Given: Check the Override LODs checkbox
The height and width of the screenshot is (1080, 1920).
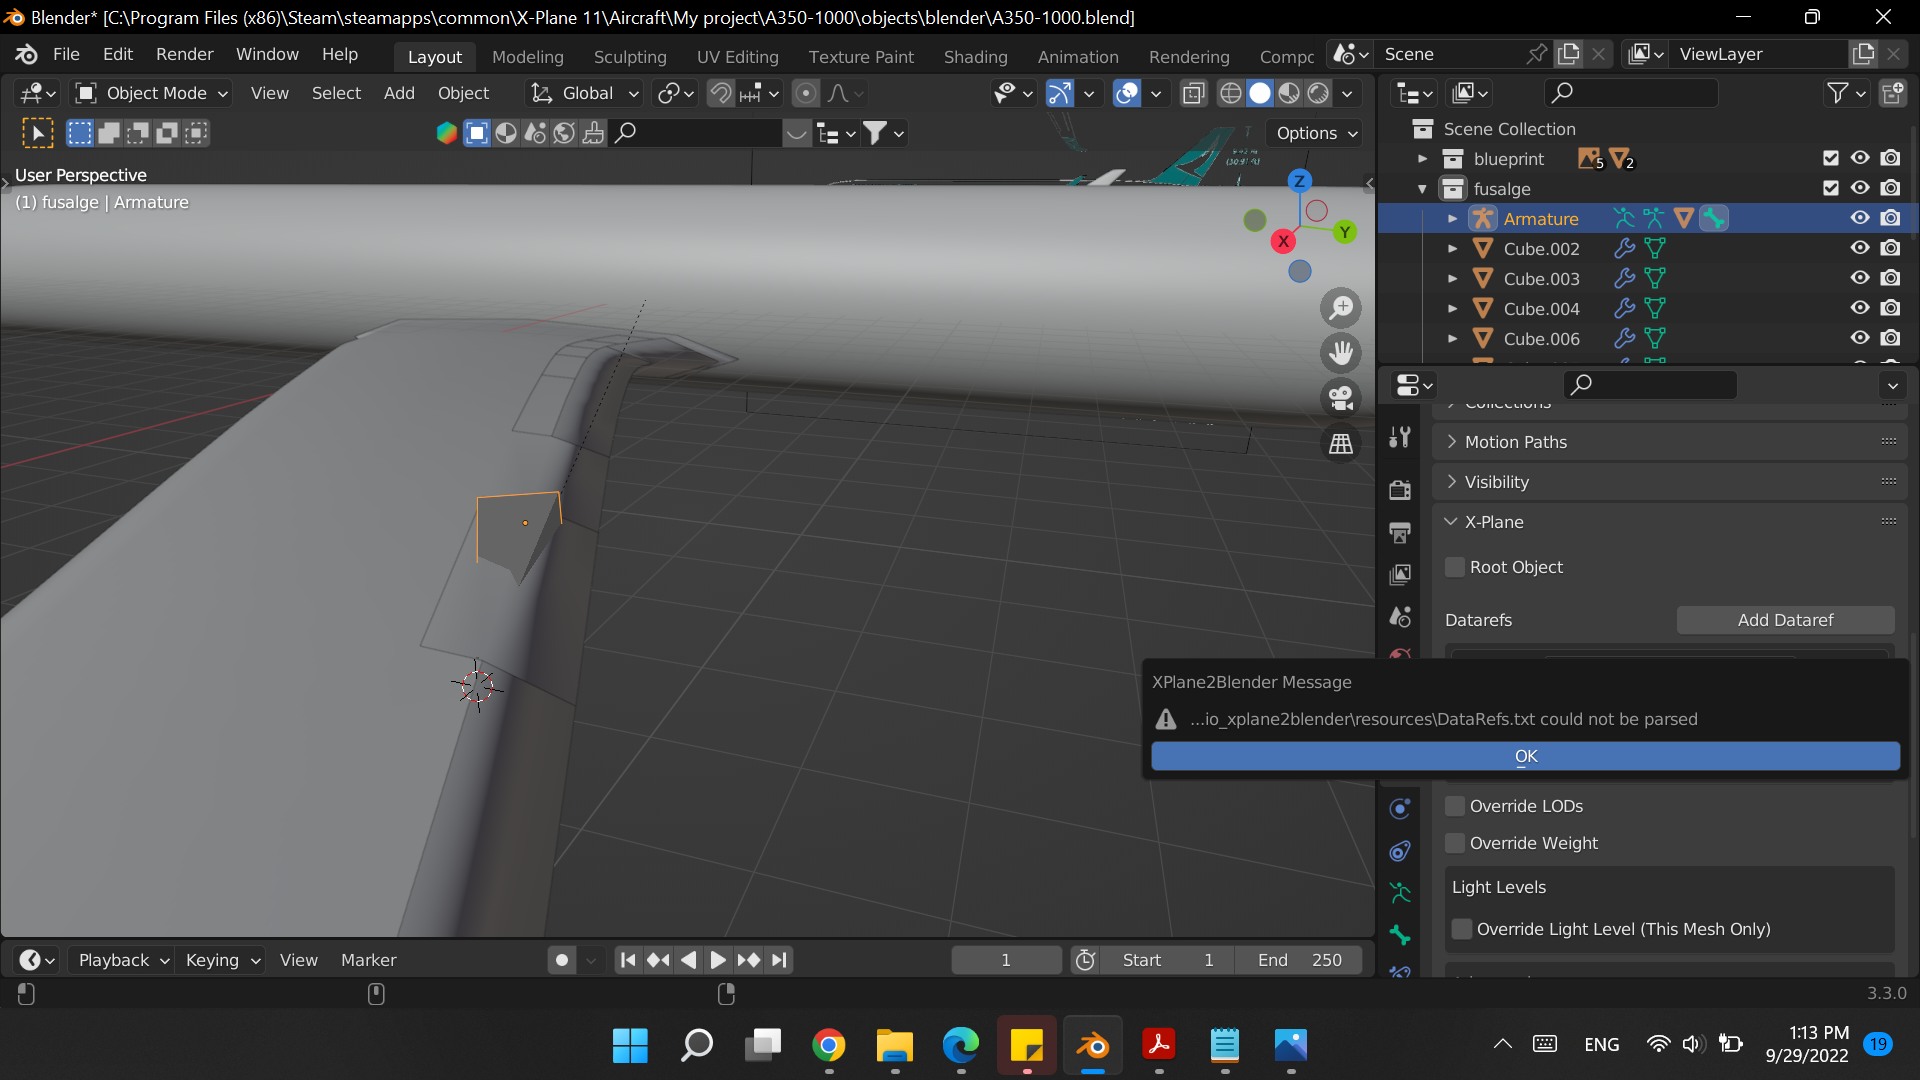Looking at the screenshot, I should click(1455, 806).
